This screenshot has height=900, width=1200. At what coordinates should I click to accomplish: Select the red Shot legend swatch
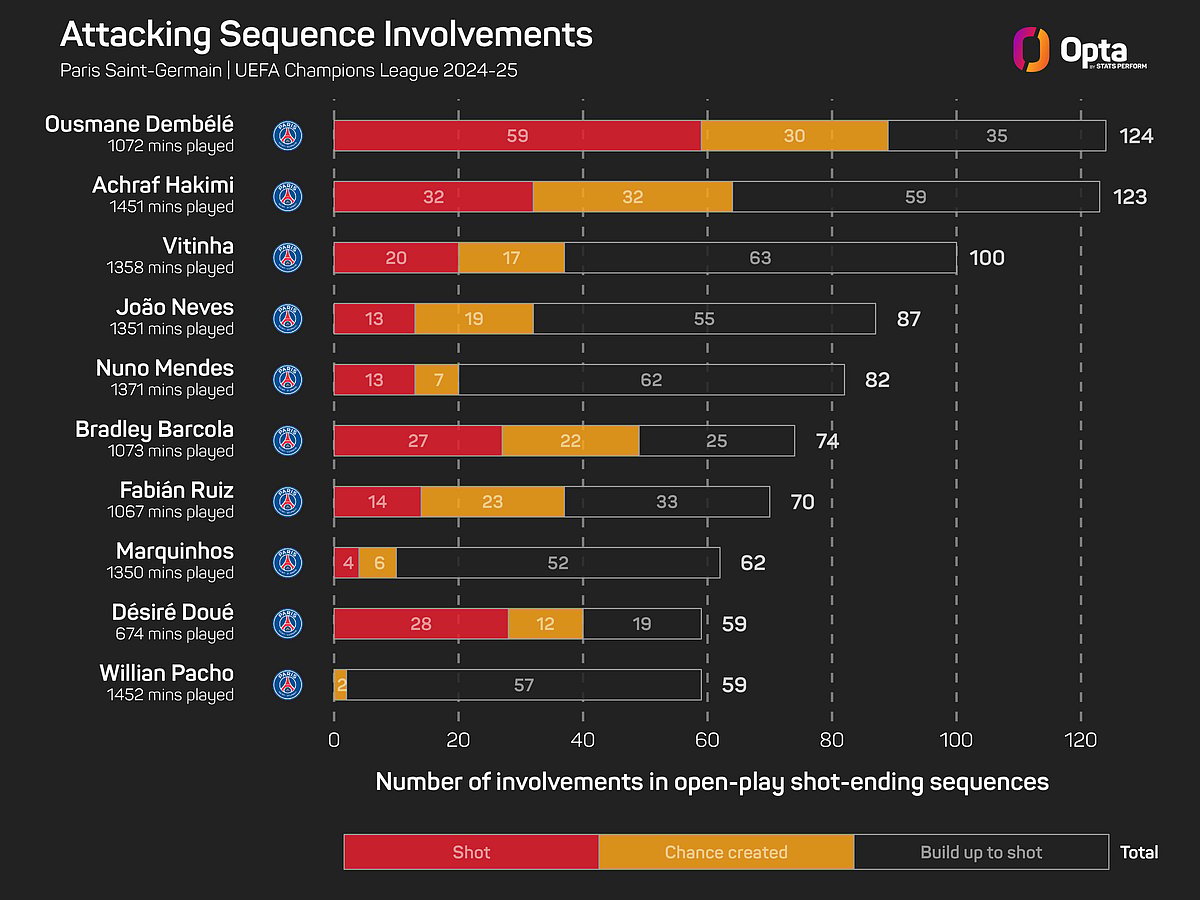[471, 852]
